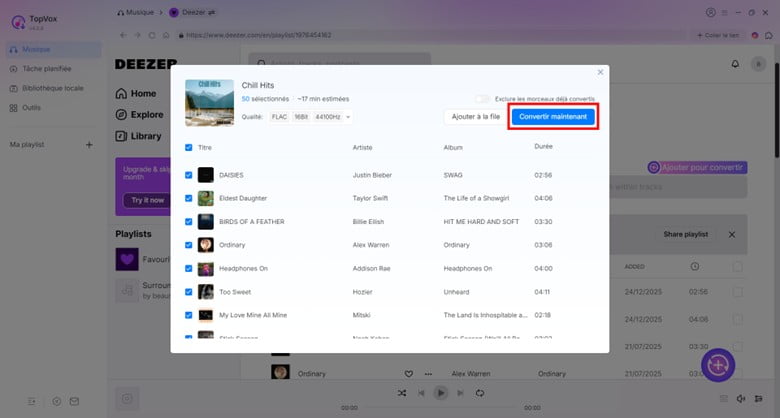
Task: Click the Musique breadcrumb
Action: point(135,12)
